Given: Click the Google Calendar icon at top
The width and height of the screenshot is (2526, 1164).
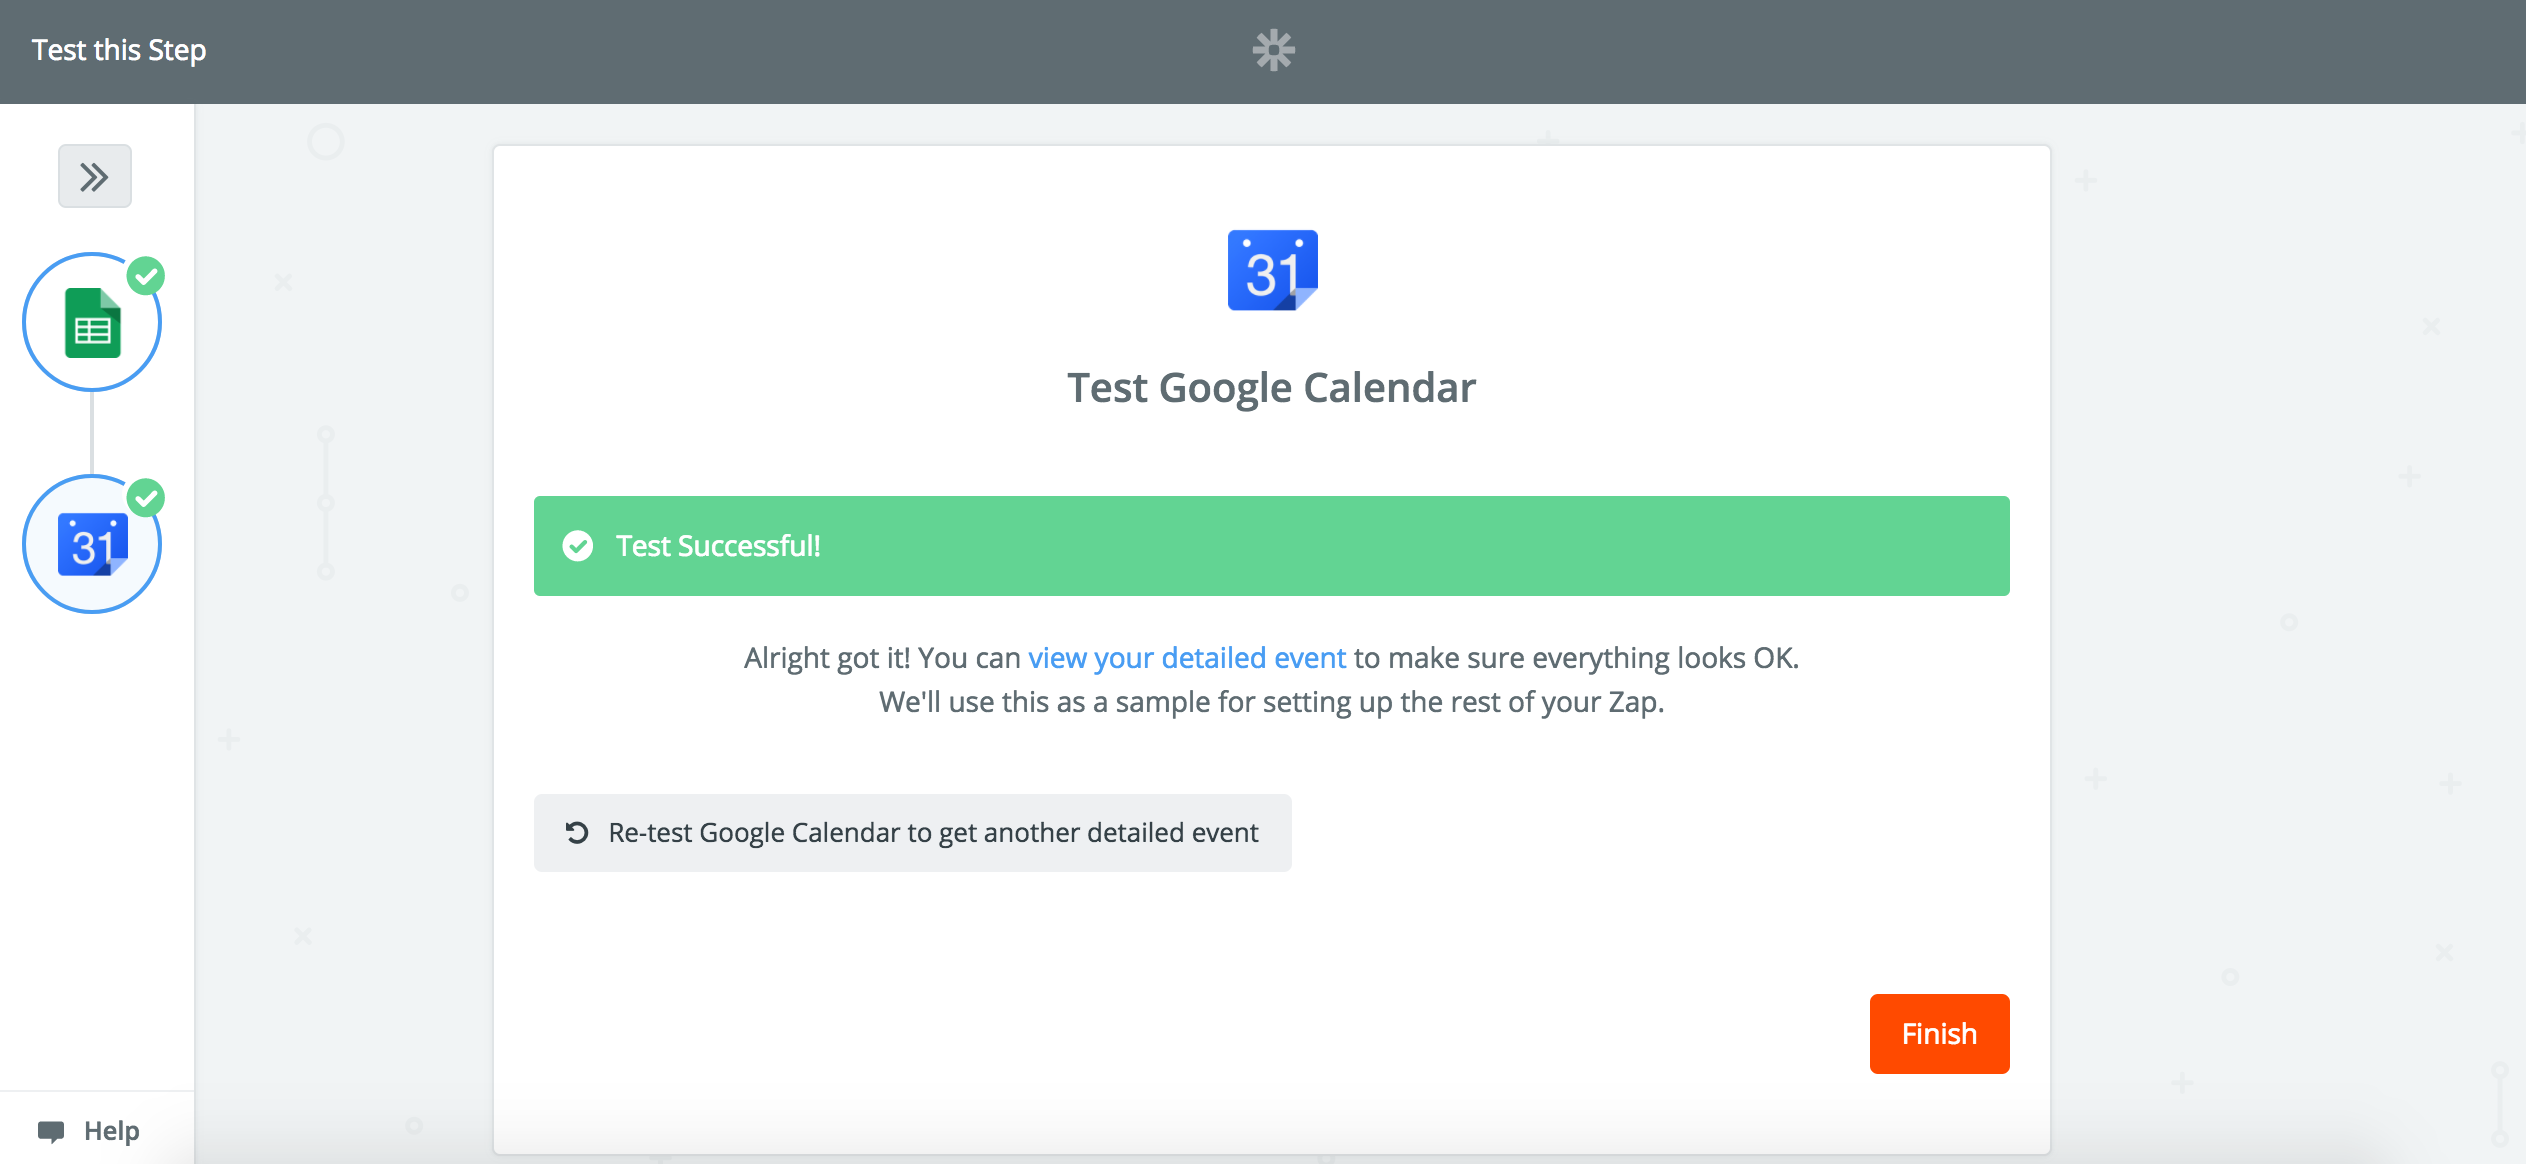Looking at the screenshot, I should click(x=1273, y=269).
